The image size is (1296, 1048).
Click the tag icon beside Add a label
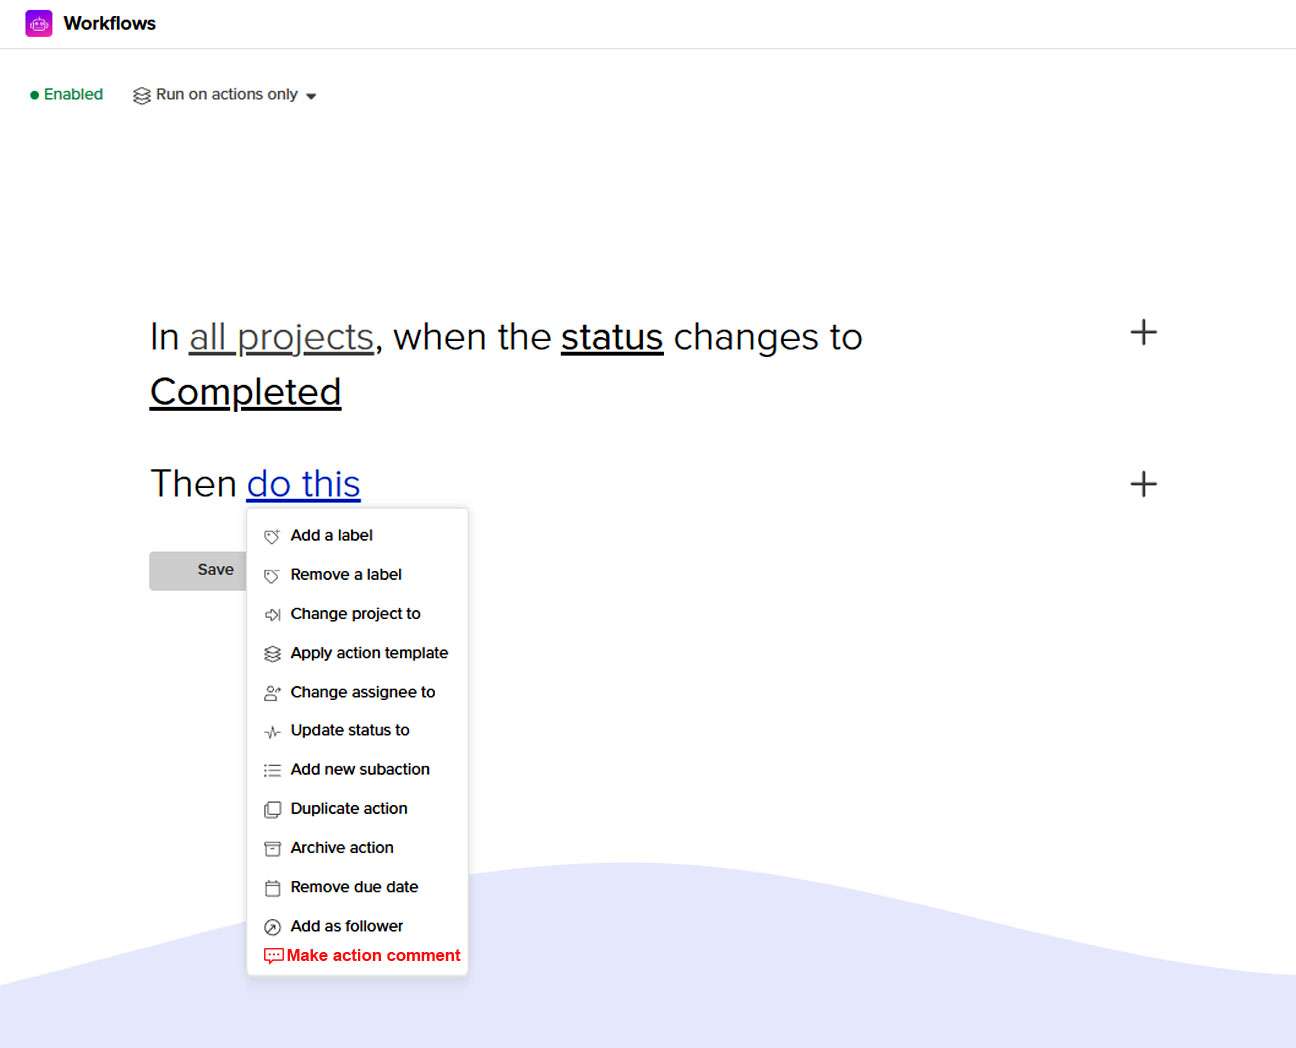(x=272, y=537)
